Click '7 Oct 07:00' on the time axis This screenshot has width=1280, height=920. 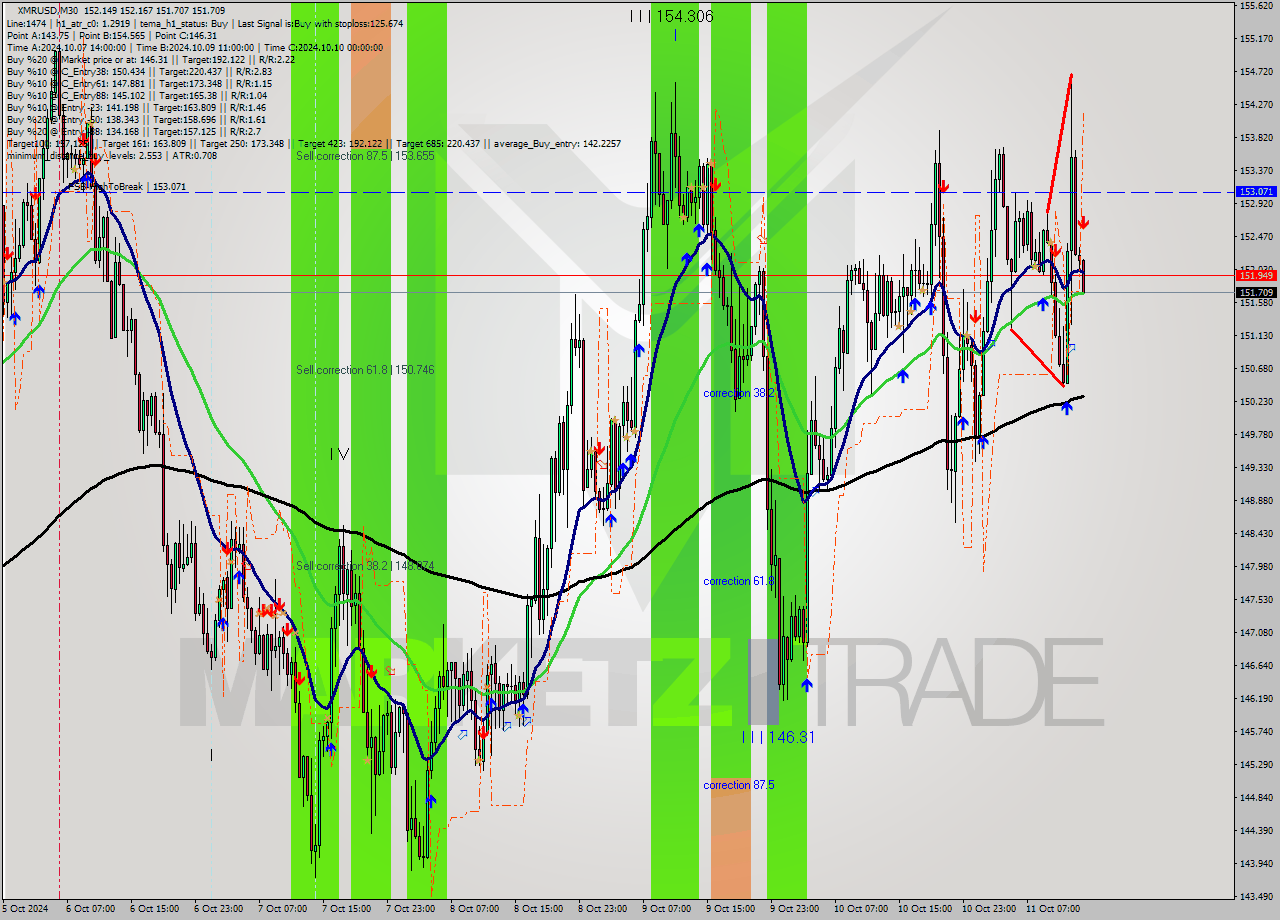[282, 909]
